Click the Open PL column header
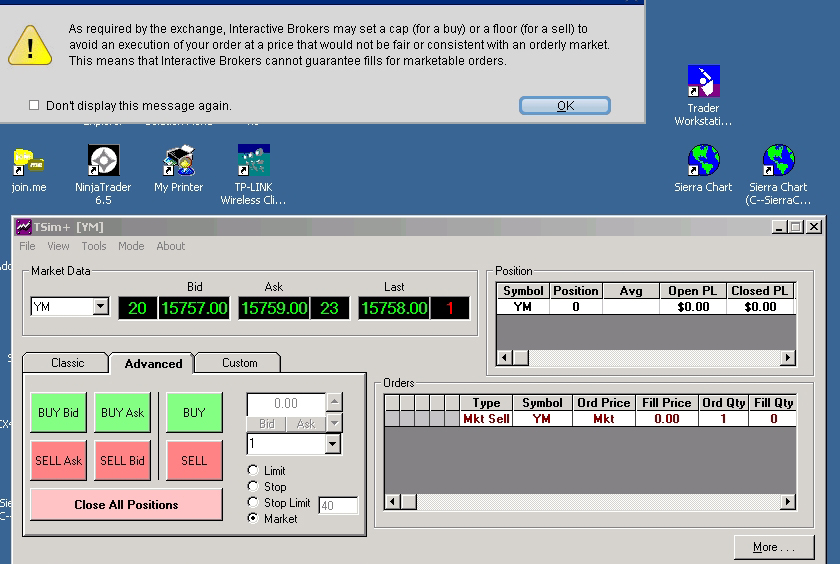Image resolution: width=840 pixels, height=564 pixels. (x=692, y=291)
